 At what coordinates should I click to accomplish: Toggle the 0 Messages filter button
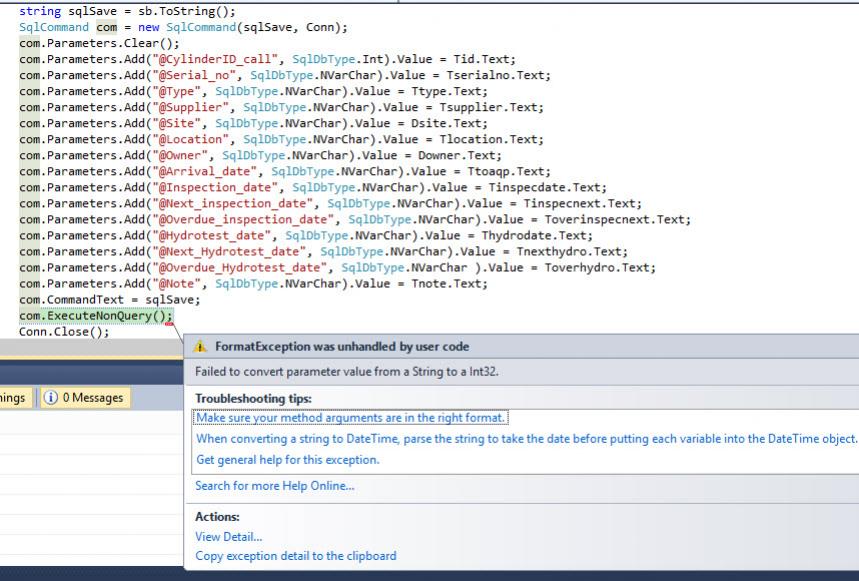(x=83, y=398)
